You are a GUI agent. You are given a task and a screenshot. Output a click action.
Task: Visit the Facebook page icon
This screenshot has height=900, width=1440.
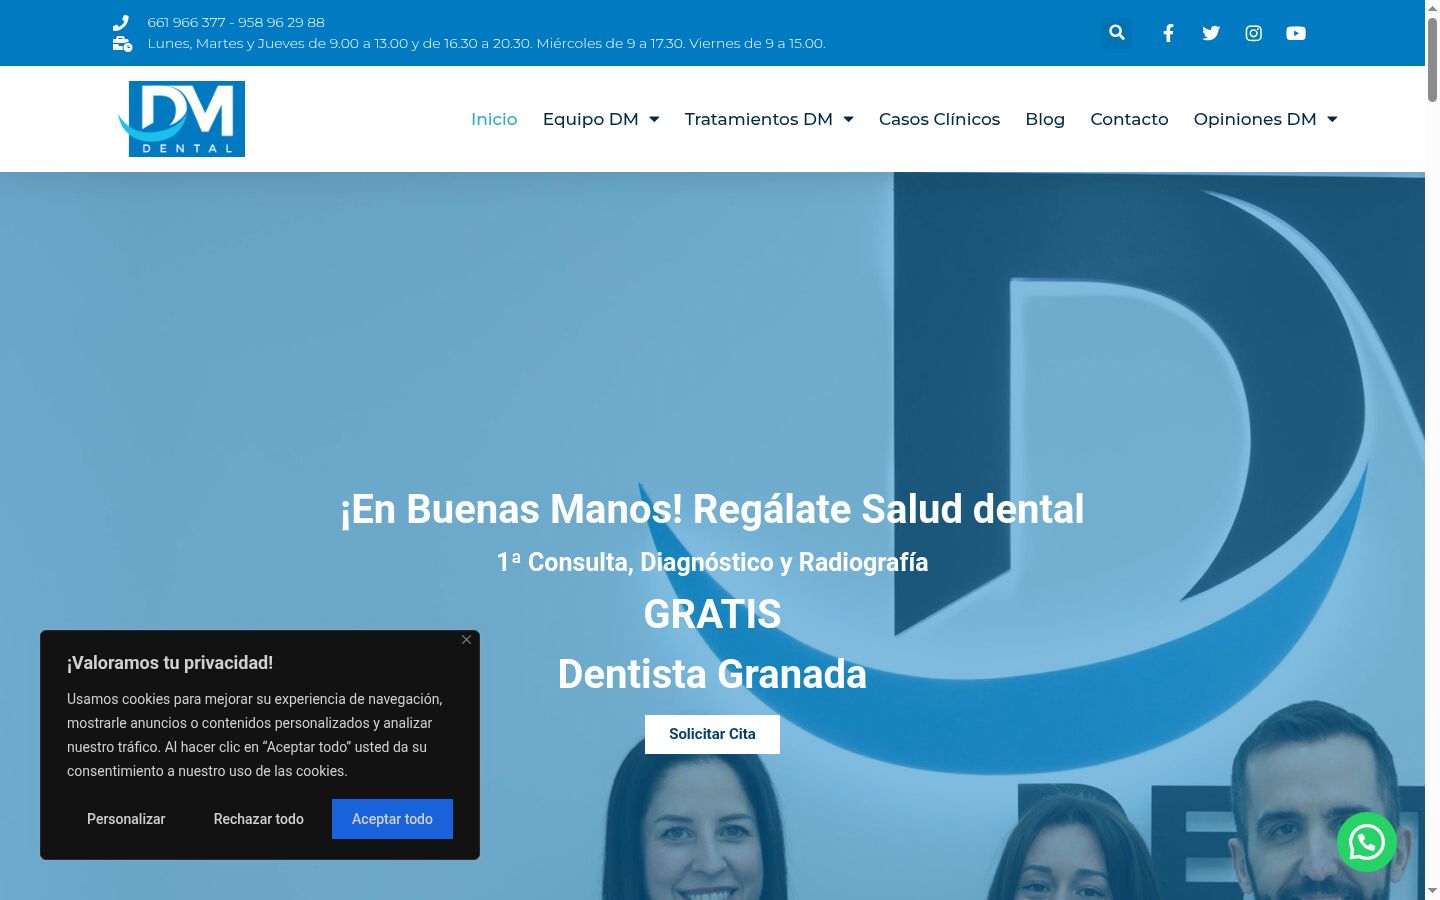(1168, 33)
